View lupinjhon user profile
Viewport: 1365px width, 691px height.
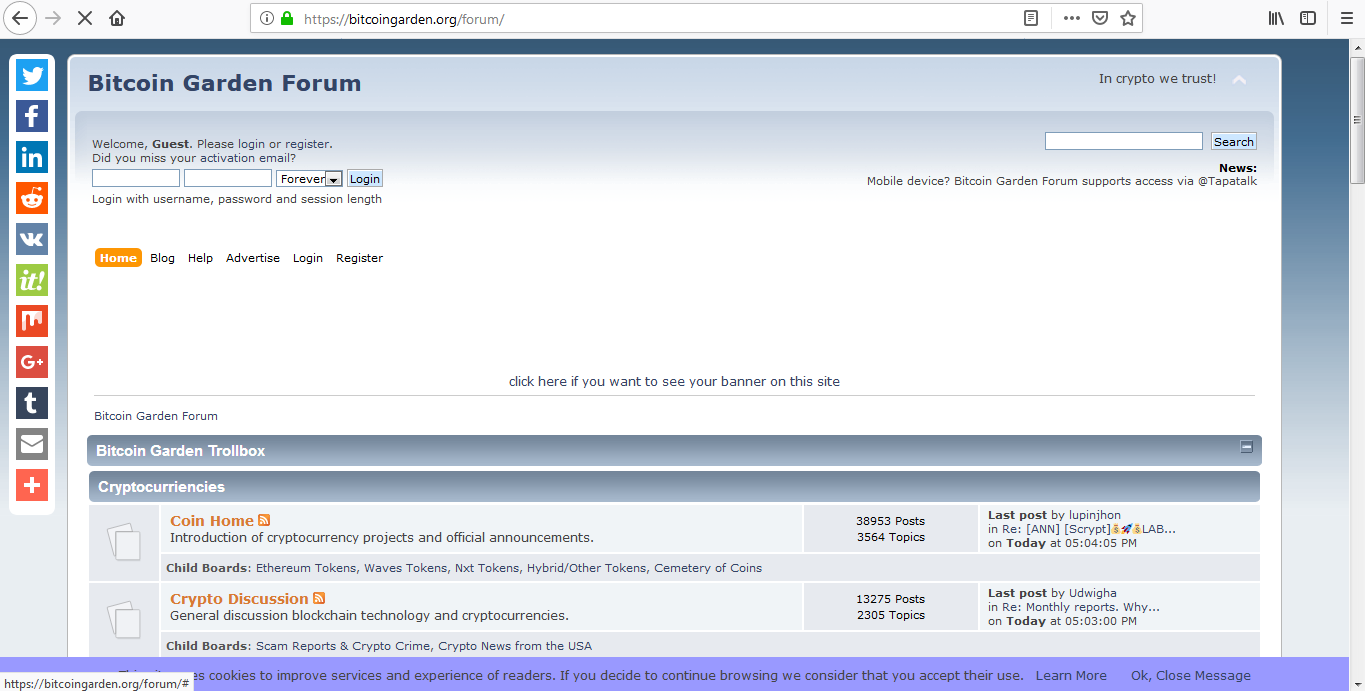(x=1095, y=515)
